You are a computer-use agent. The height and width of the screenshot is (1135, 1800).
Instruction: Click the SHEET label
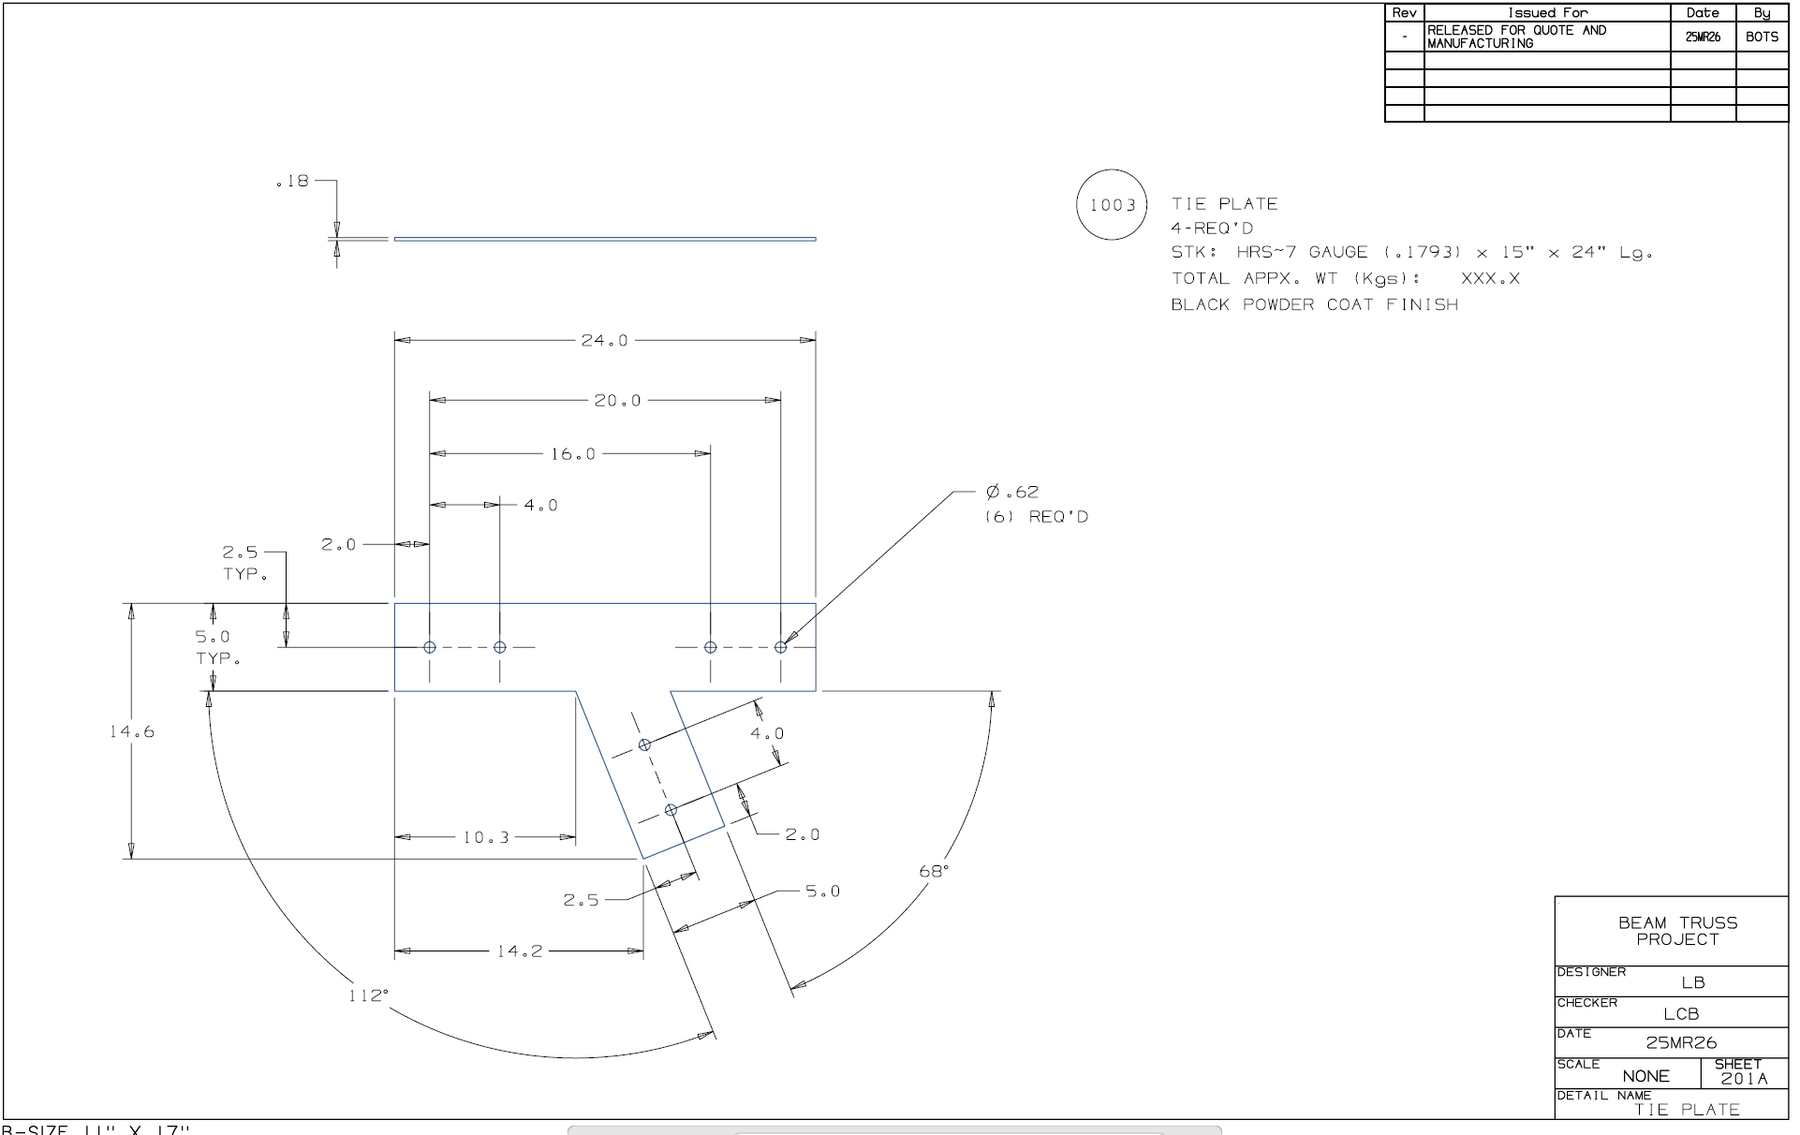click(1738, 1064)
